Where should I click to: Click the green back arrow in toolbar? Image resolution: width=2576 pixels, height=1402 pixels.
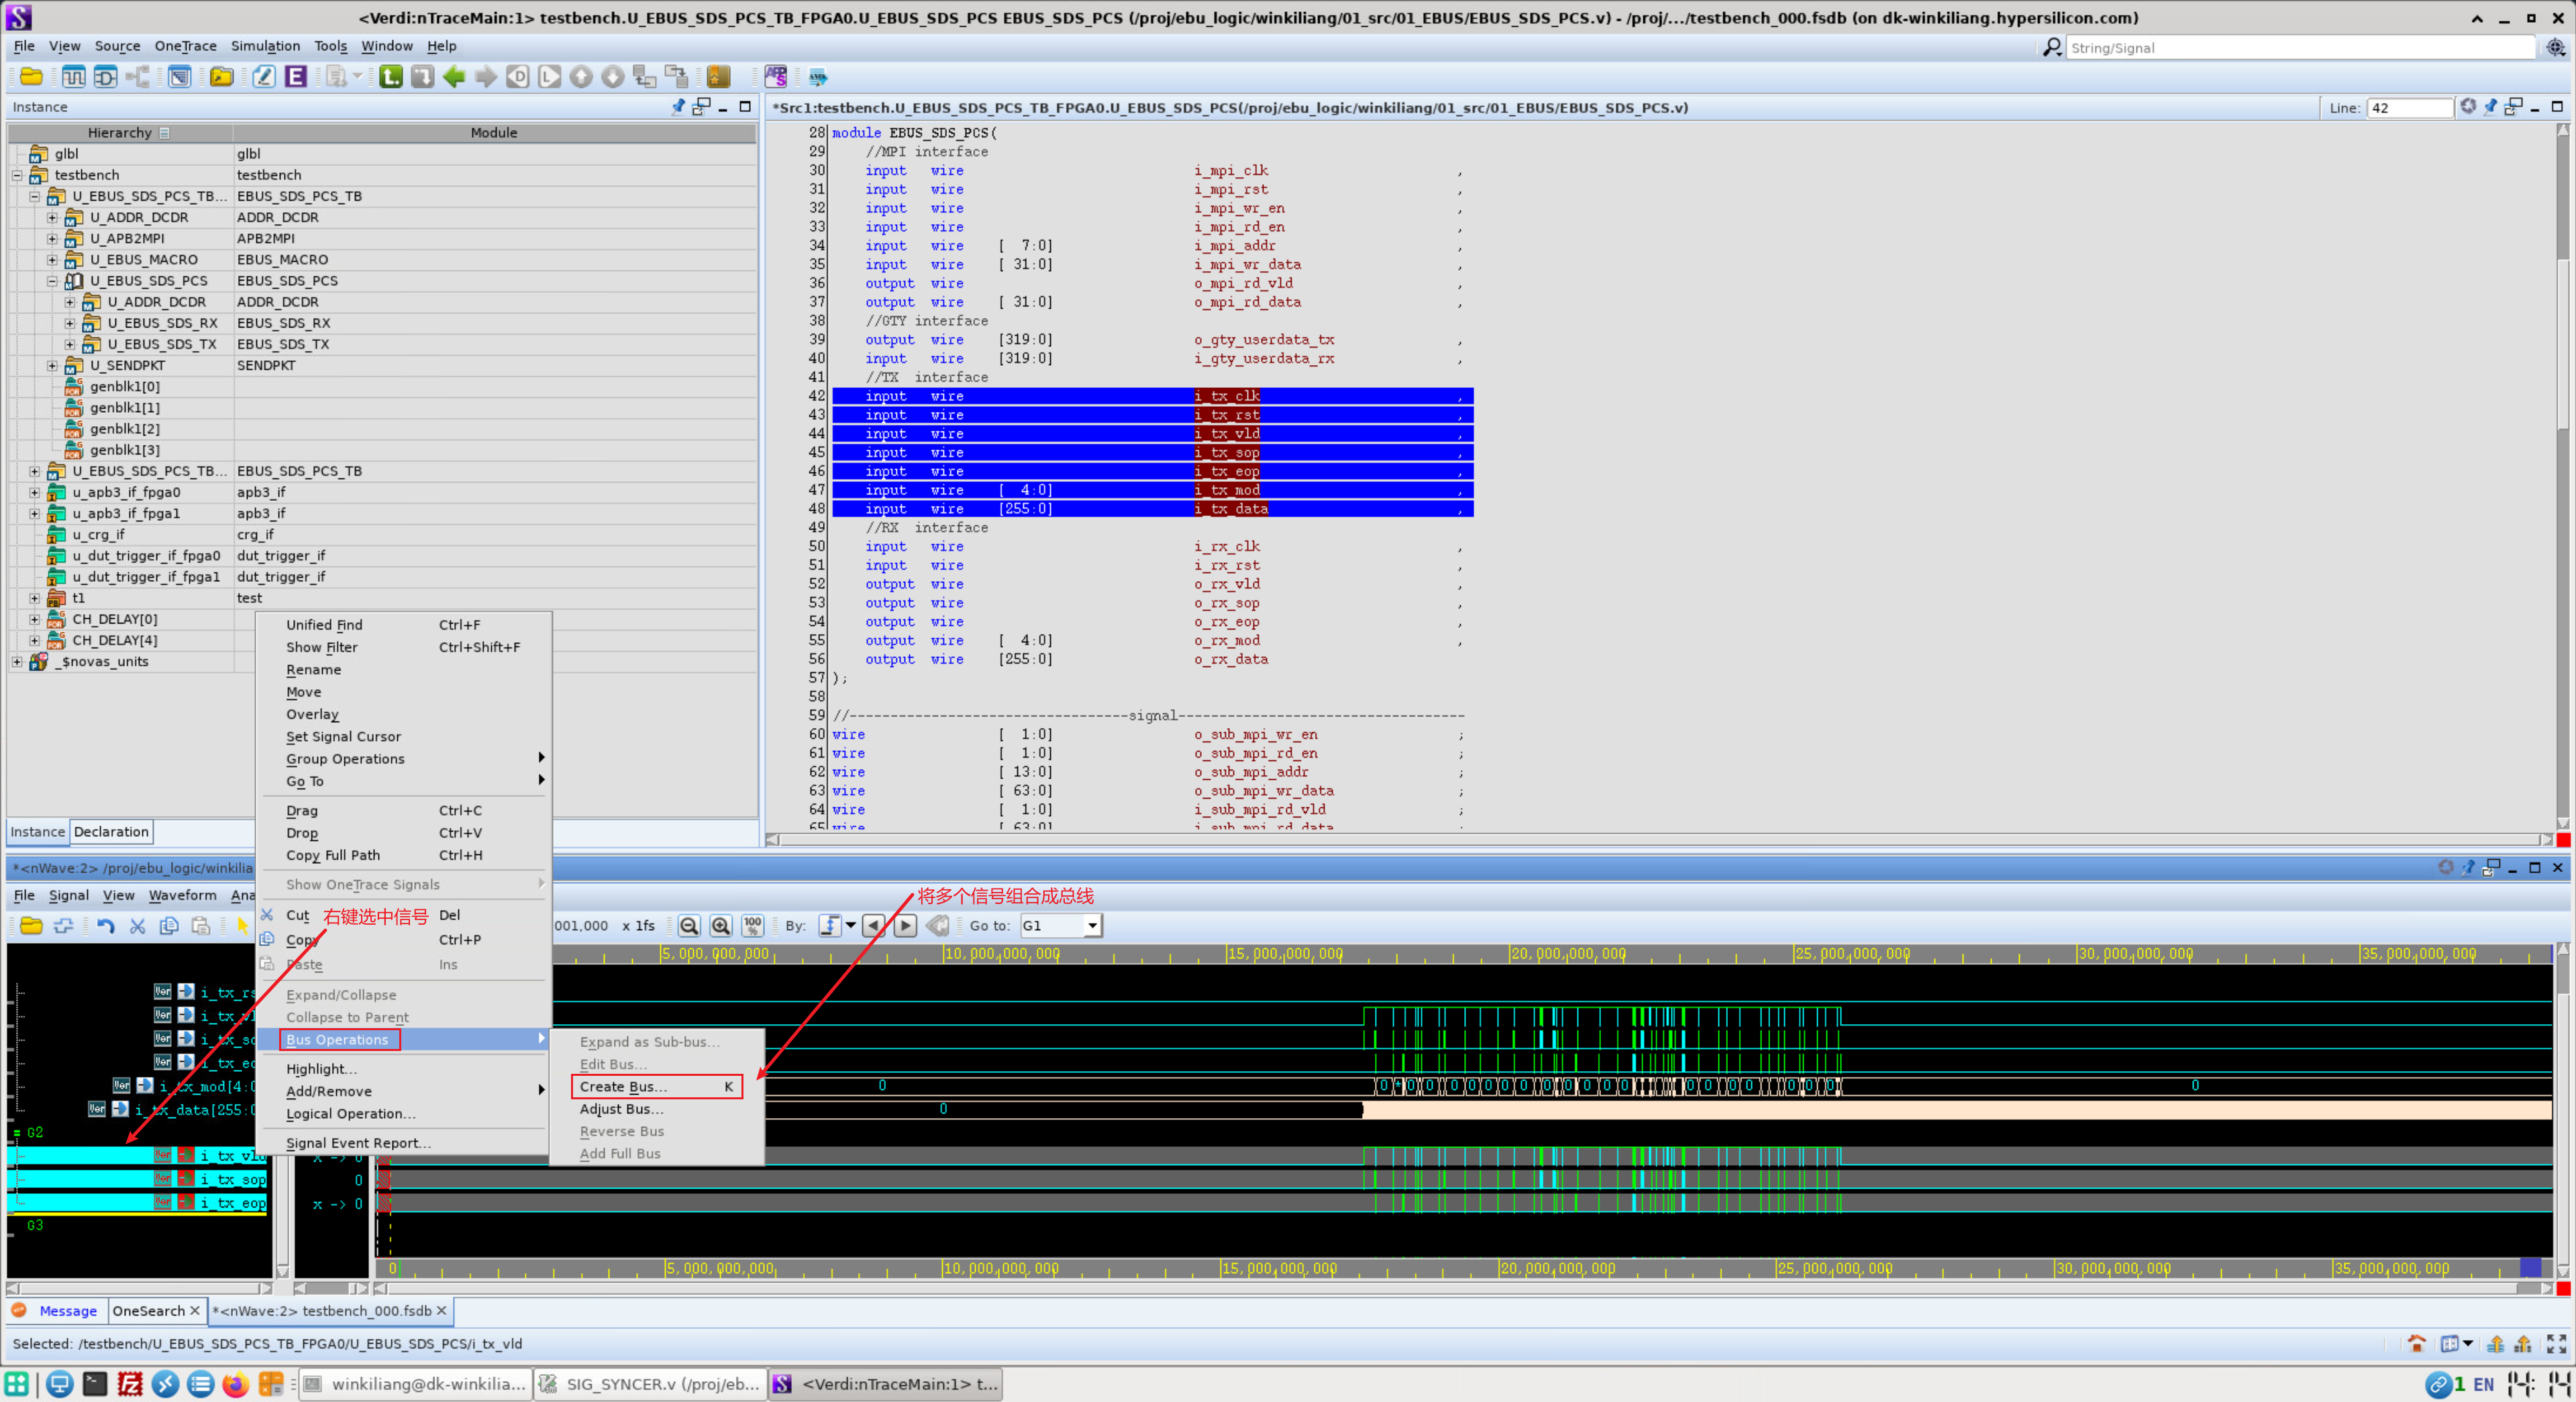point(454,77)
